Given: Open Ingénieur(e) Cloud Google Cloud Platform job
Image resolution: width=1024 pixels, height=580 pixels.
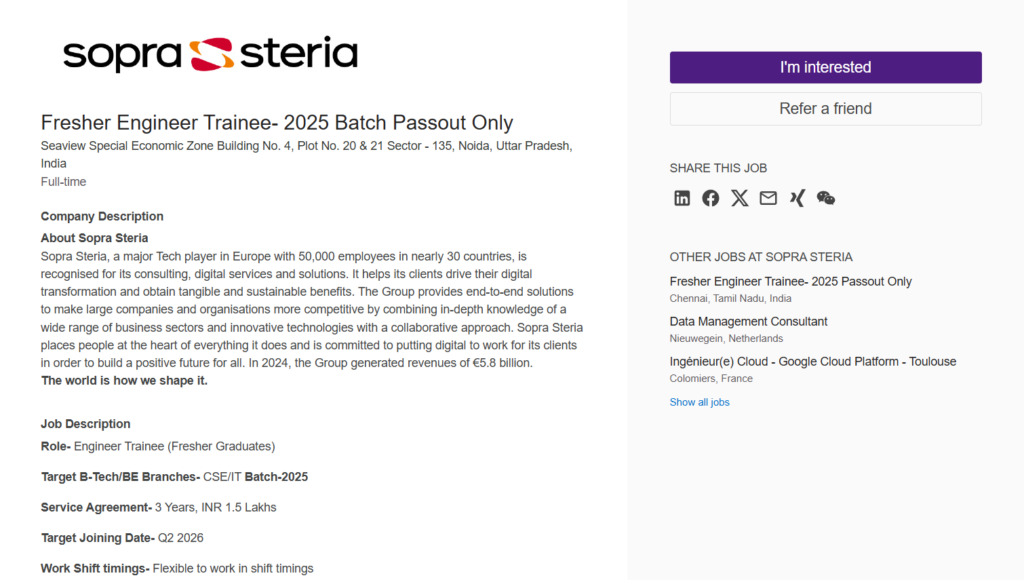Looking at the screenshot, I should pos(812,362).
